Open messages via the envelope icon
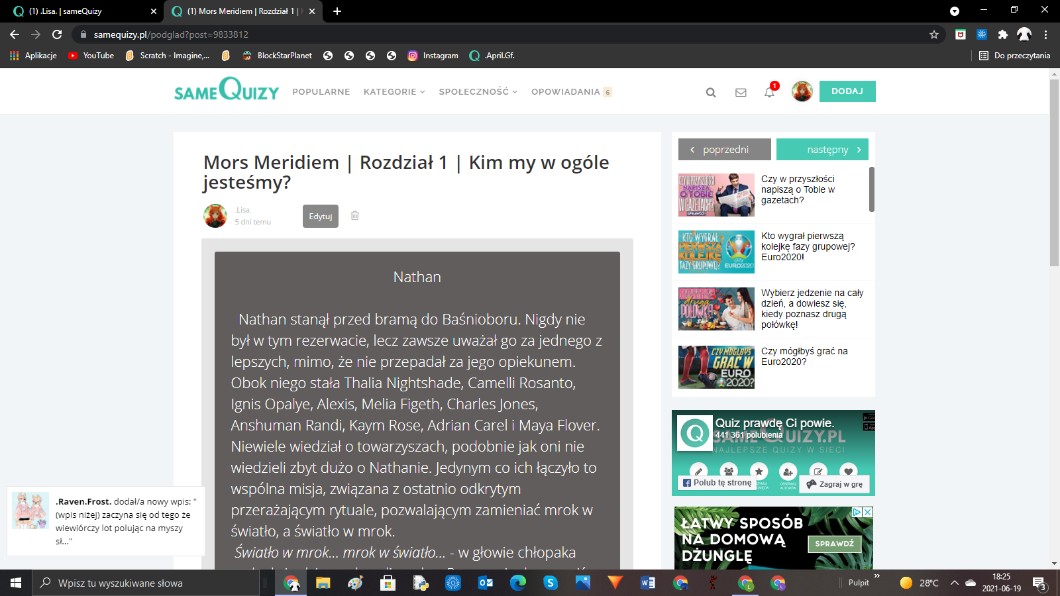The image size is (1060, 596). tap(740, 92)
